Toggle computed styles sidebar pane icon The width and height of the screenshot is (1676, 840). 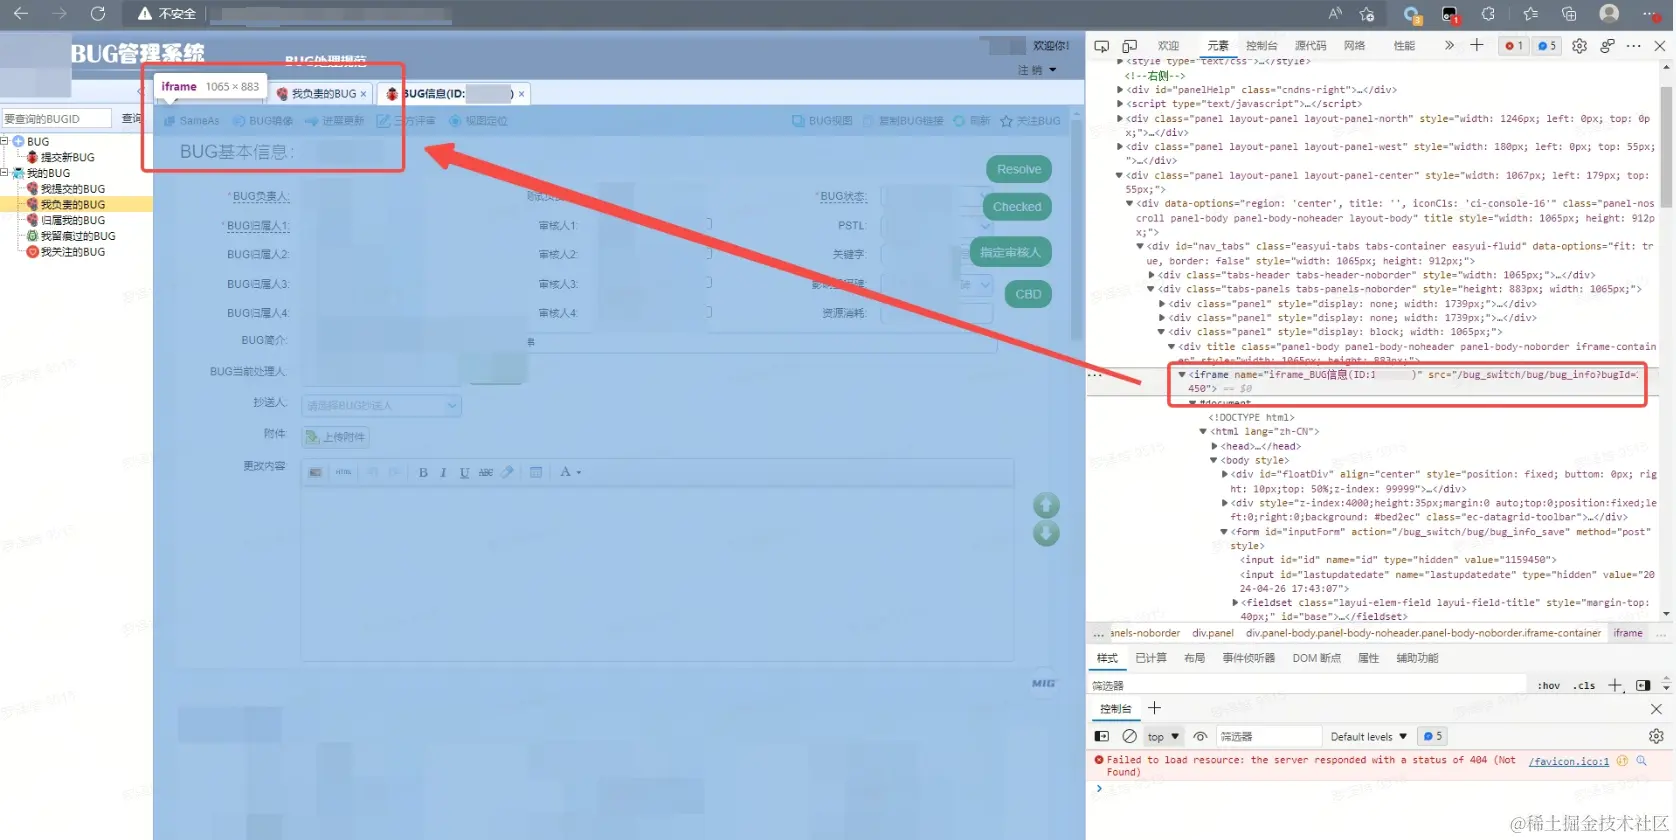click(x=1643, y=685)
